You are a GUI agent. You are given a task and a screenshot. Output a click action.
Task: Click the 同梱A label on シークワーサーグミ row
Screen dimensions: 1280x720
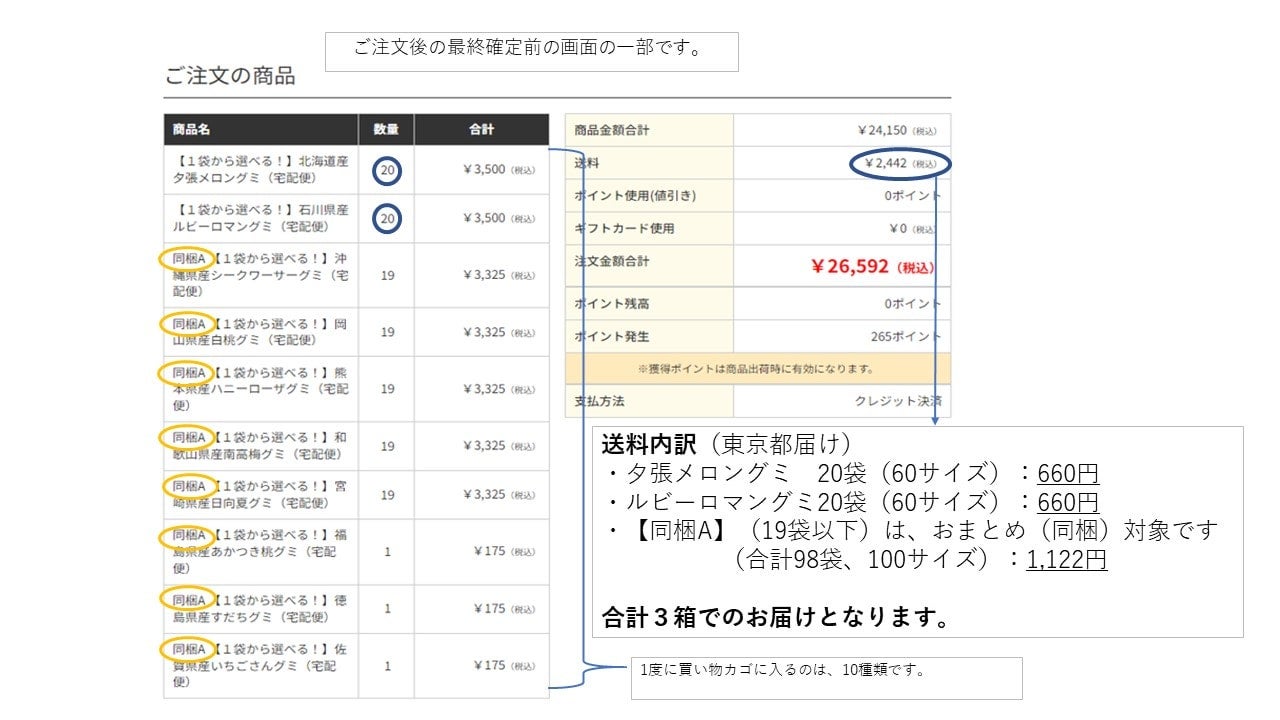coord(187,258)
